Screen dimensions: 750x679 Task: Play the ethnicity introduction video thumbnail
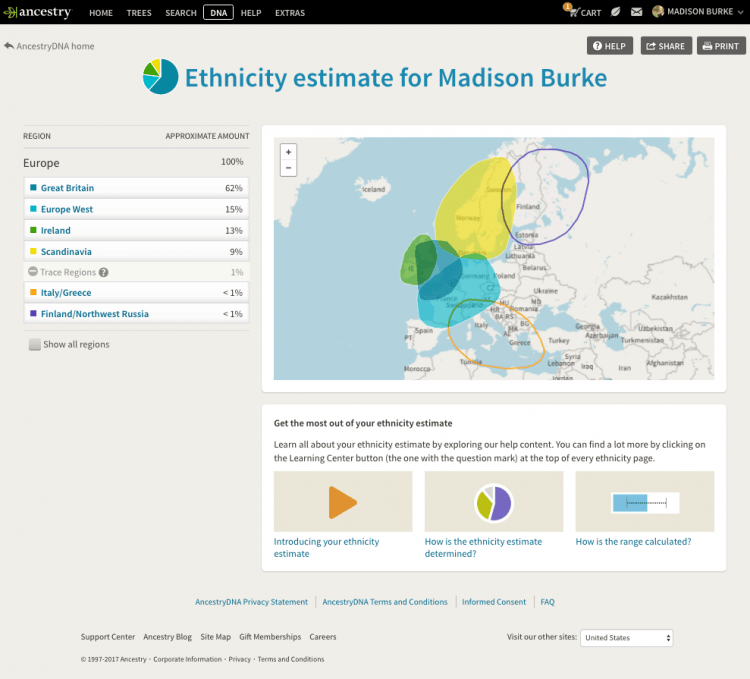click(x=343, y=502)
